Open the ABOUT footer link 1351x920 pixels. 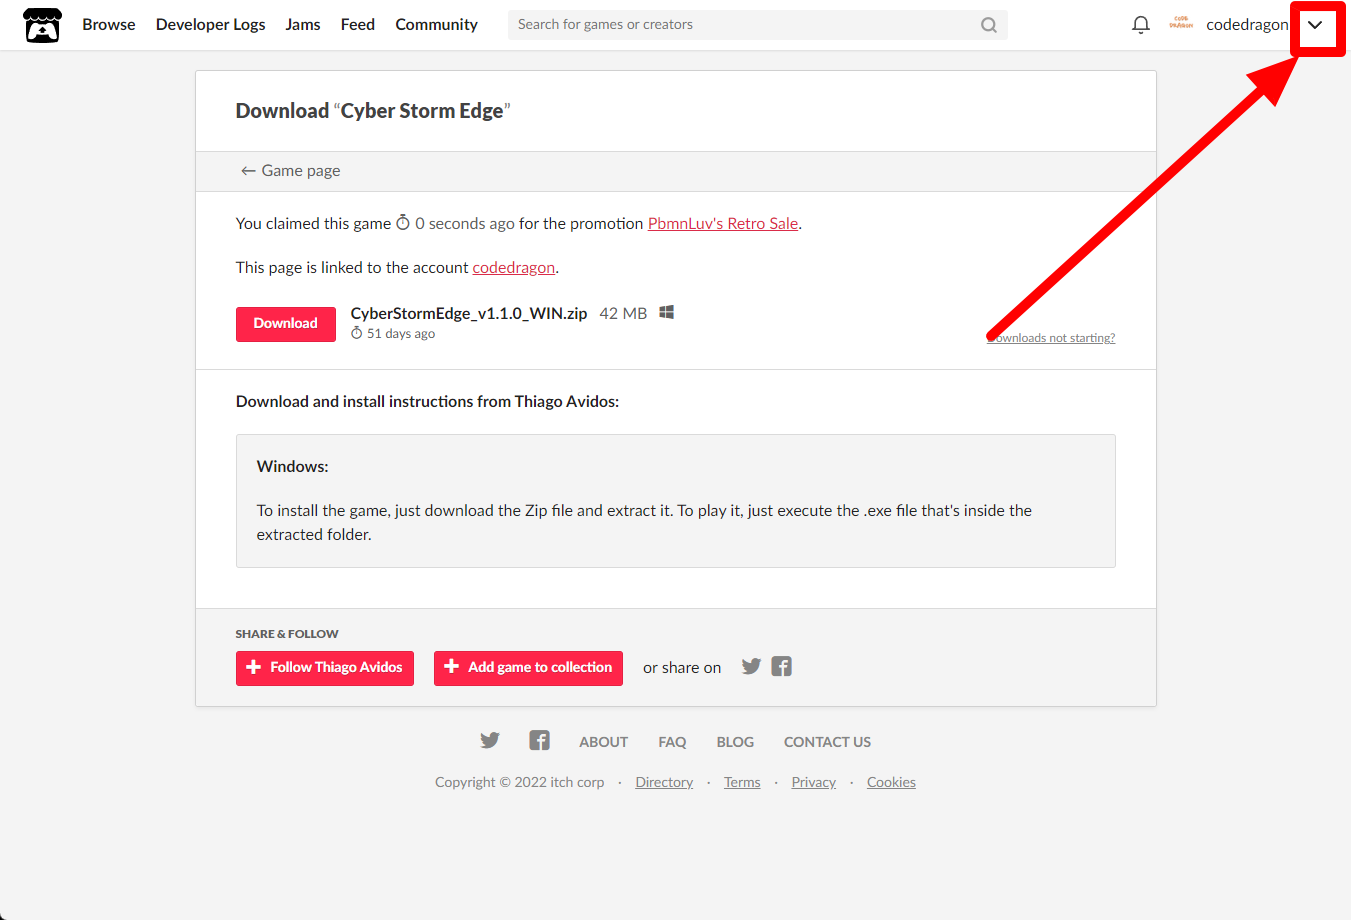[604, 742]
